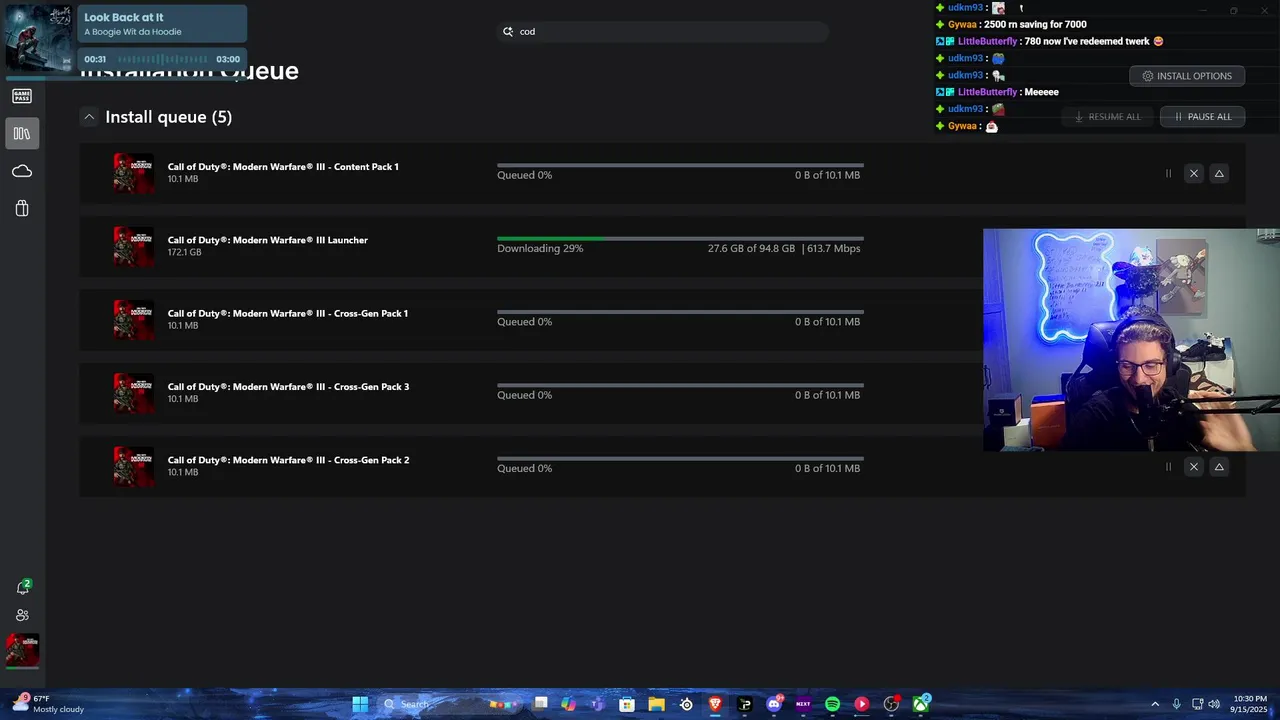Open OBS Studio from taskbar
This screenshot has width=1280, height=720.
tap(891, 704)
